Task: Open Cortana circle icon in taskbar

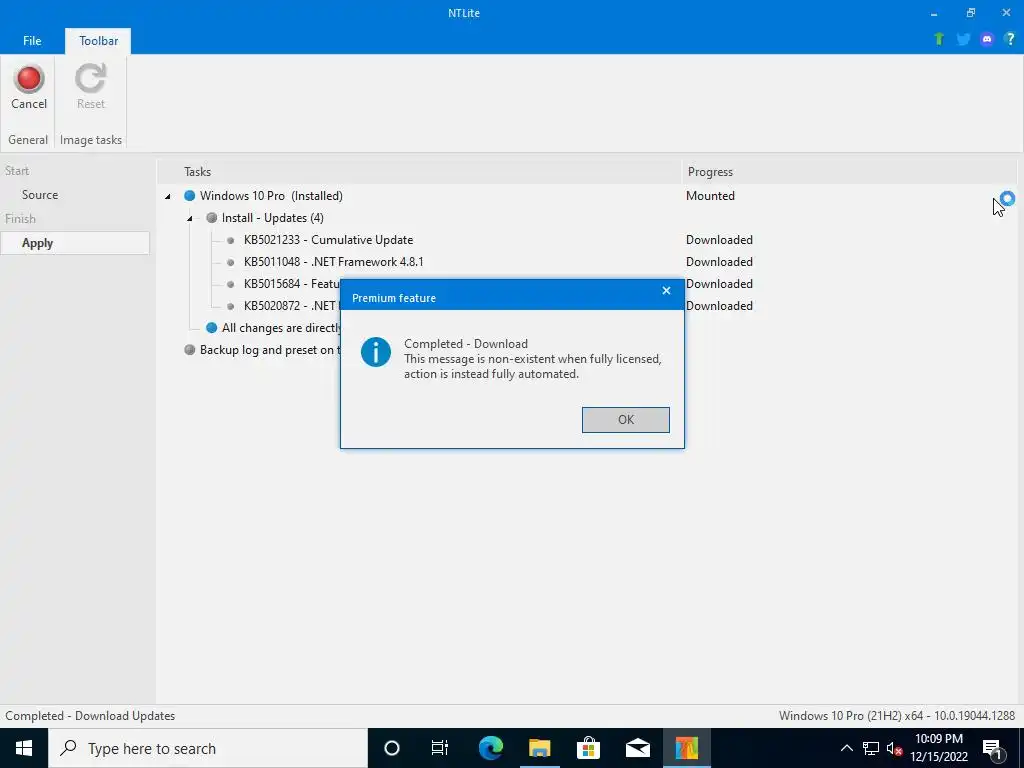Action: point(392,748)
